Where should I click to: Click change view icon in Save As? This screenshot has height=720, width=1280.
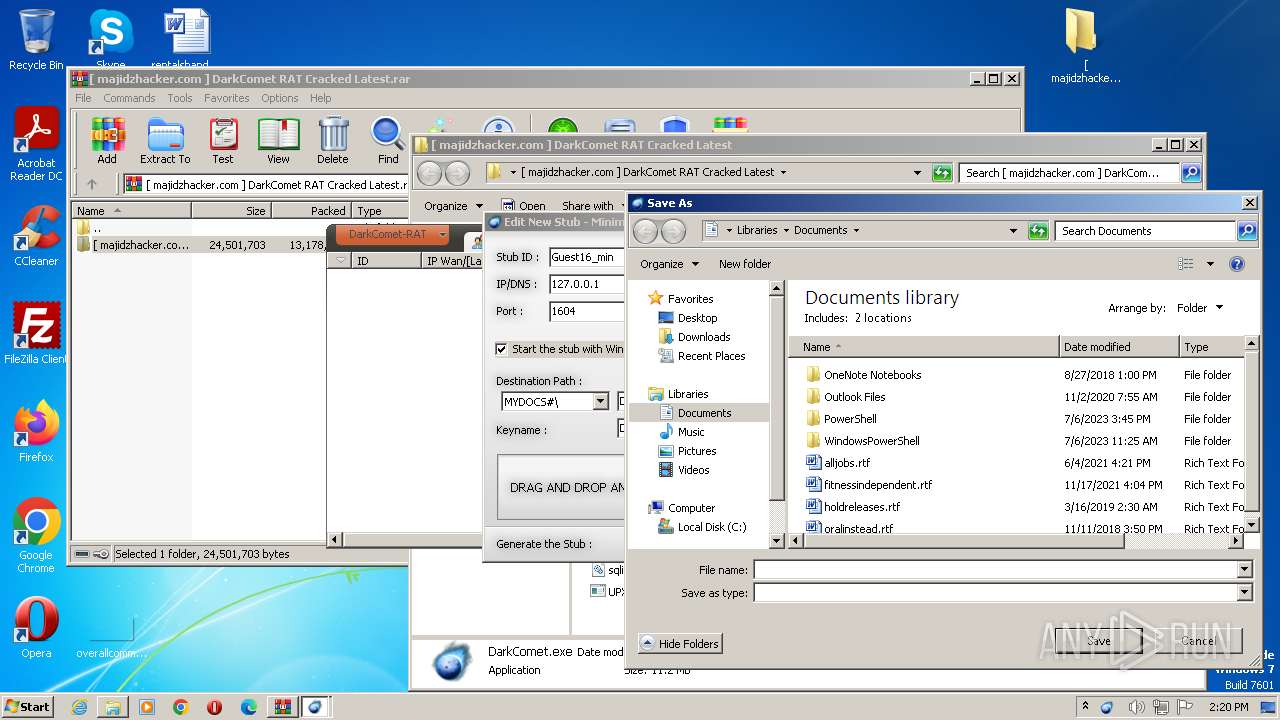(x=1186, y=264)
